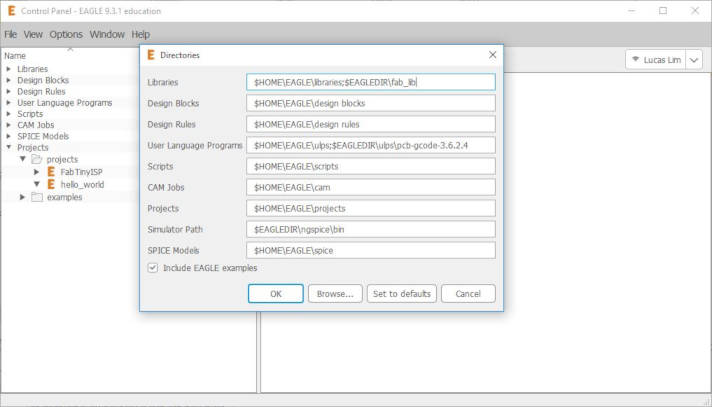Click the Scripts path field
This screenshot has width=712, height=407.
(x=371, y=166)
